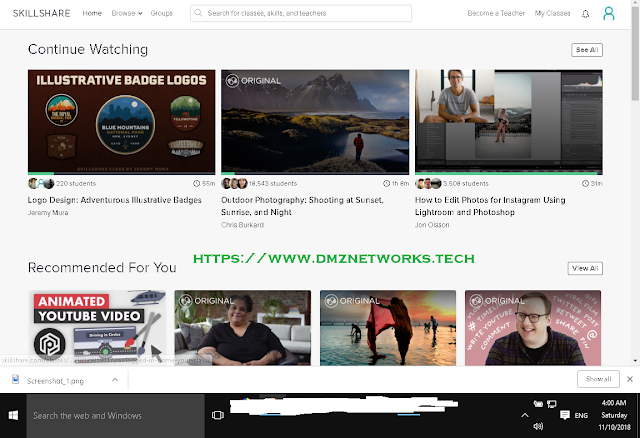Open Logo Design: Adventurous Illustrative Badges title

pos(114,200)
